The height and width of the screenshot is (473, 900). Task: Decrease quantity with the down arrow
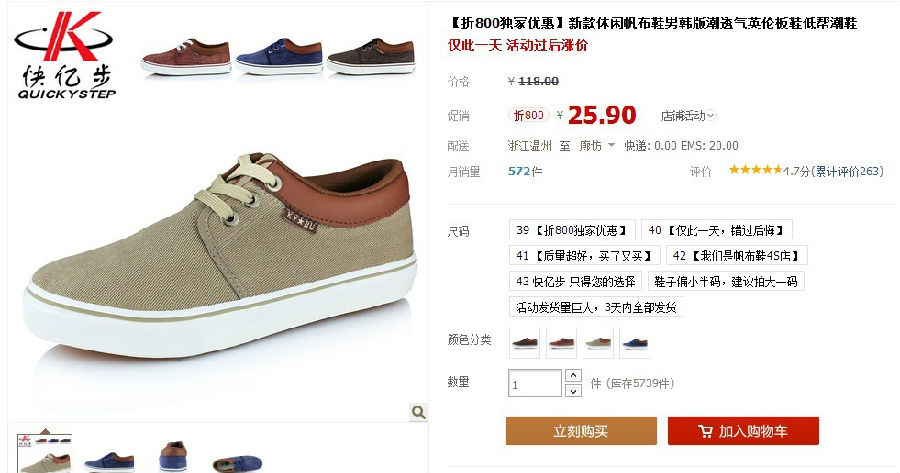tap(573, 391)
